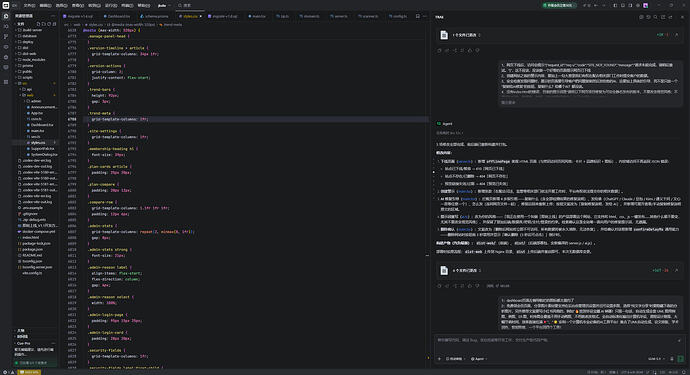The image size is (690, 375).
Task: Open the Source Control view icon
Action: (6, 37)
